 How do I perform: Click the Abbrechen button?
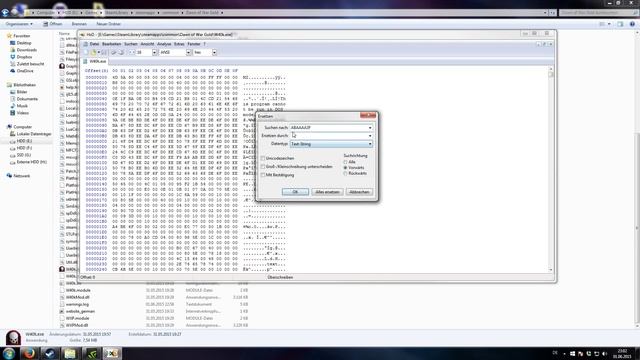click(x=359, y=192)
